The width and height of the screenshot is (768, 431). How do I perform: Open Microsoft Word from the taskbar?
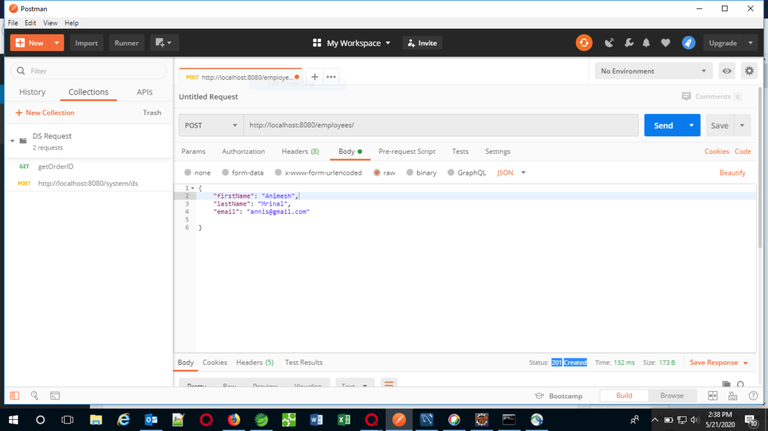tap(316, 420)
